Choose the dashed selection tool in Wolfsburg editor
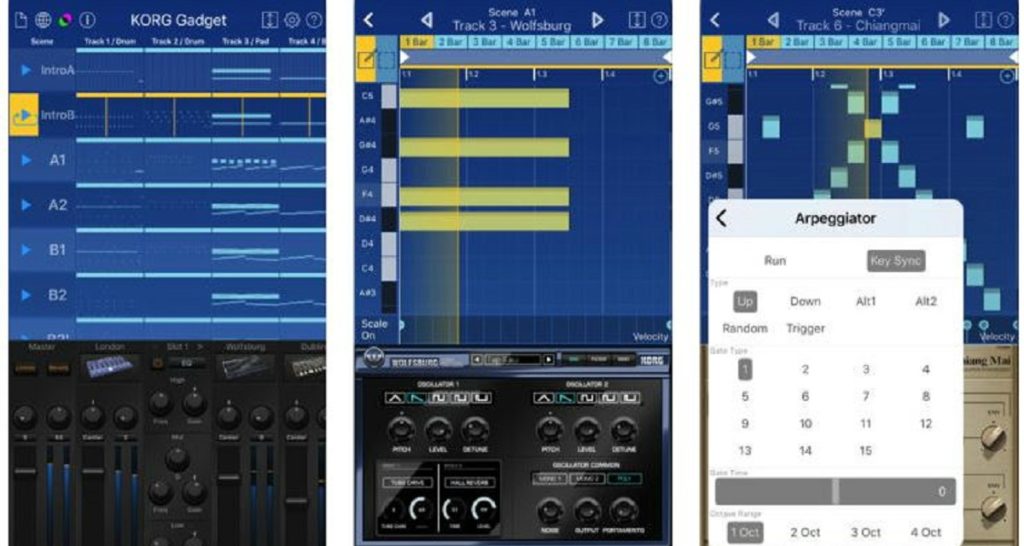Image resolution: width=1024 pixels, height=546 pixels. (x=389, y=61)
